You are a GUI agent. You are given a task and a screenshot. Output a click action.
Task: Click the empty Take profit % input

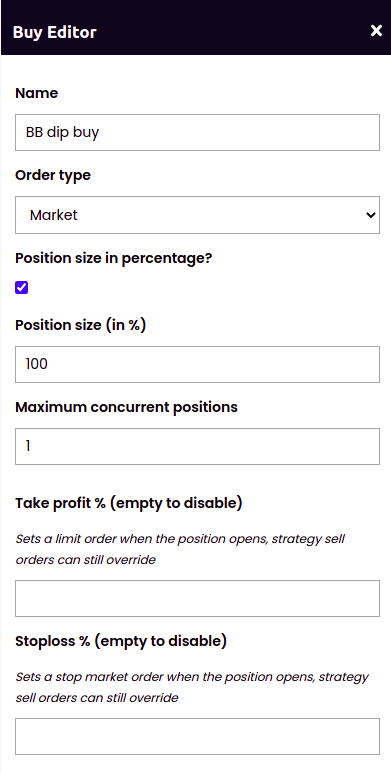(x=197, y=598)
